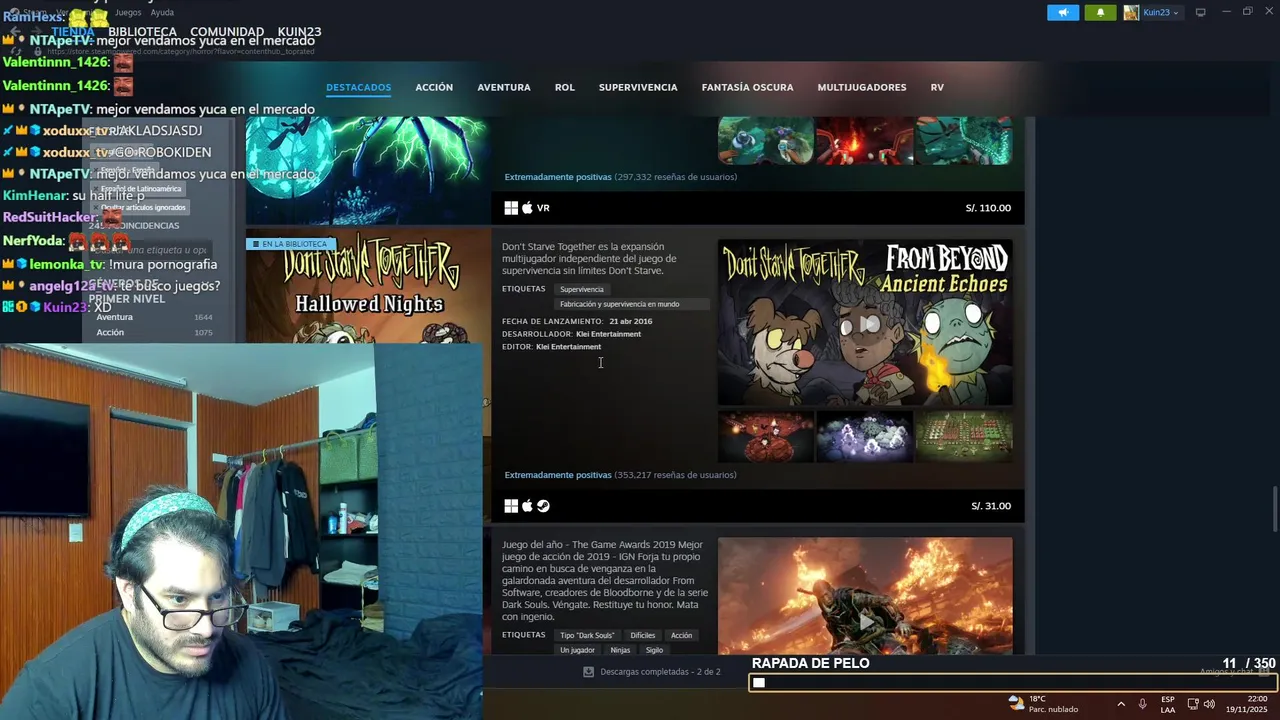The height and width of the screenshot is (720, 1280).
Task: Click the S/. 31.00 price
Action: tap(991, 506)
